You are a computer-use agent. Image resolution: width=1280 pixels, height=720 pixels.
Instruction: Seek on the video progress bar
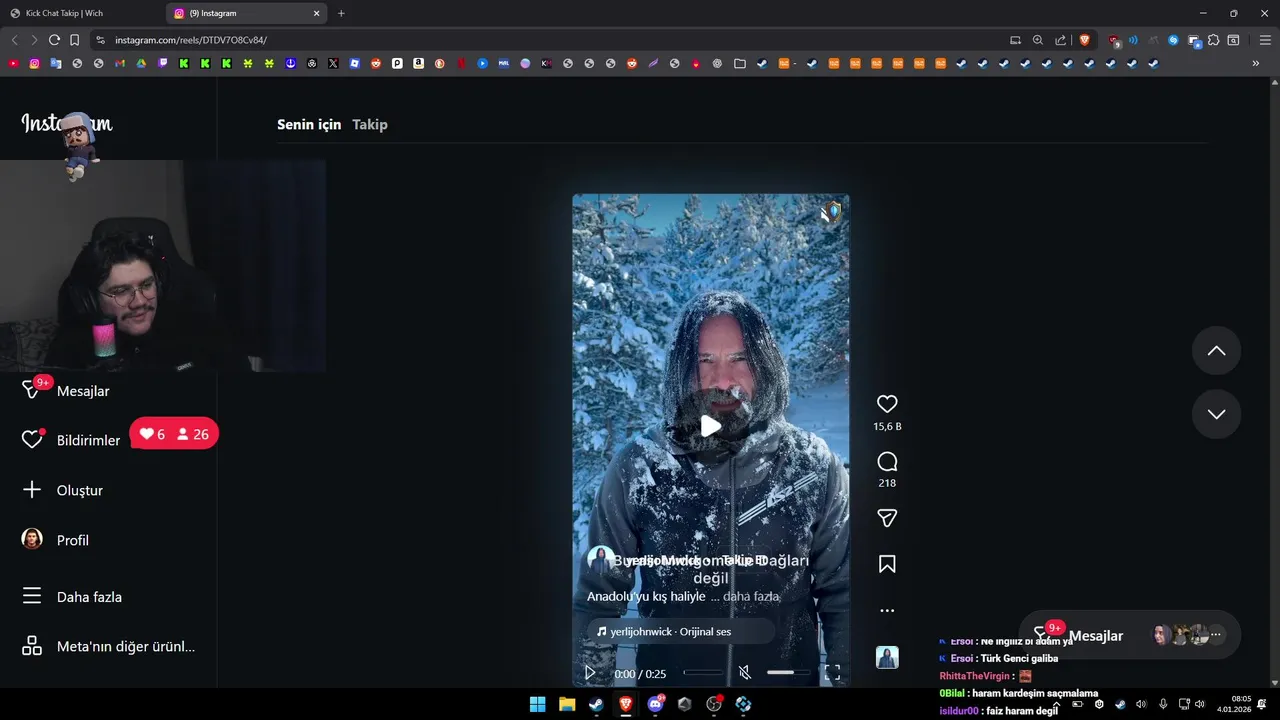[703, 673]
